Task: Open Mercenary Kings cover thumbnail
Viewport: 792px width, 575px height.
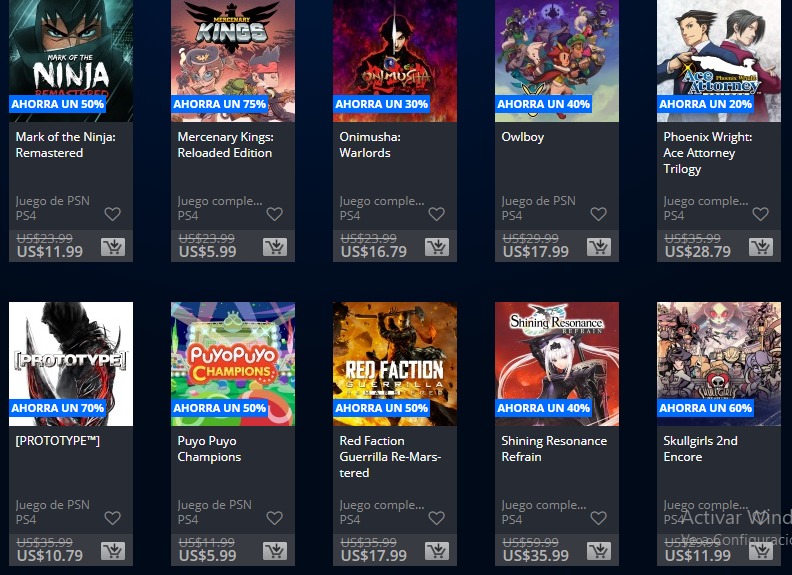Action: 233,61
